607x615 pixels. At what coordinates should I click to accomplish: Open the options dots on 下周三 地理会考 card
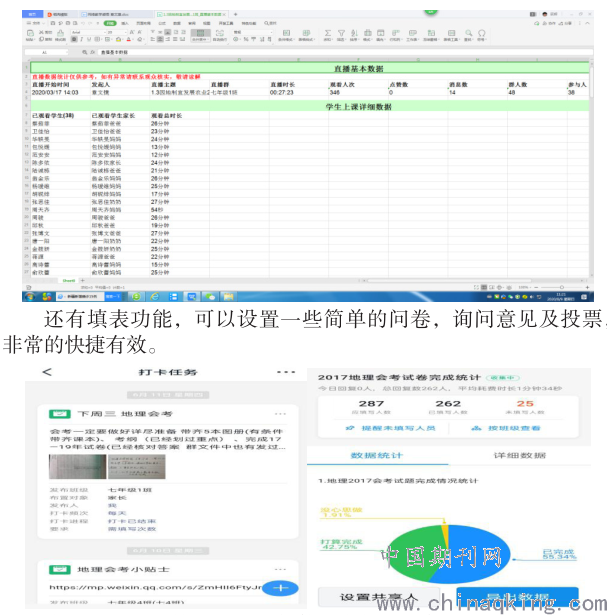pyautogui.click(x=280, y=414)
